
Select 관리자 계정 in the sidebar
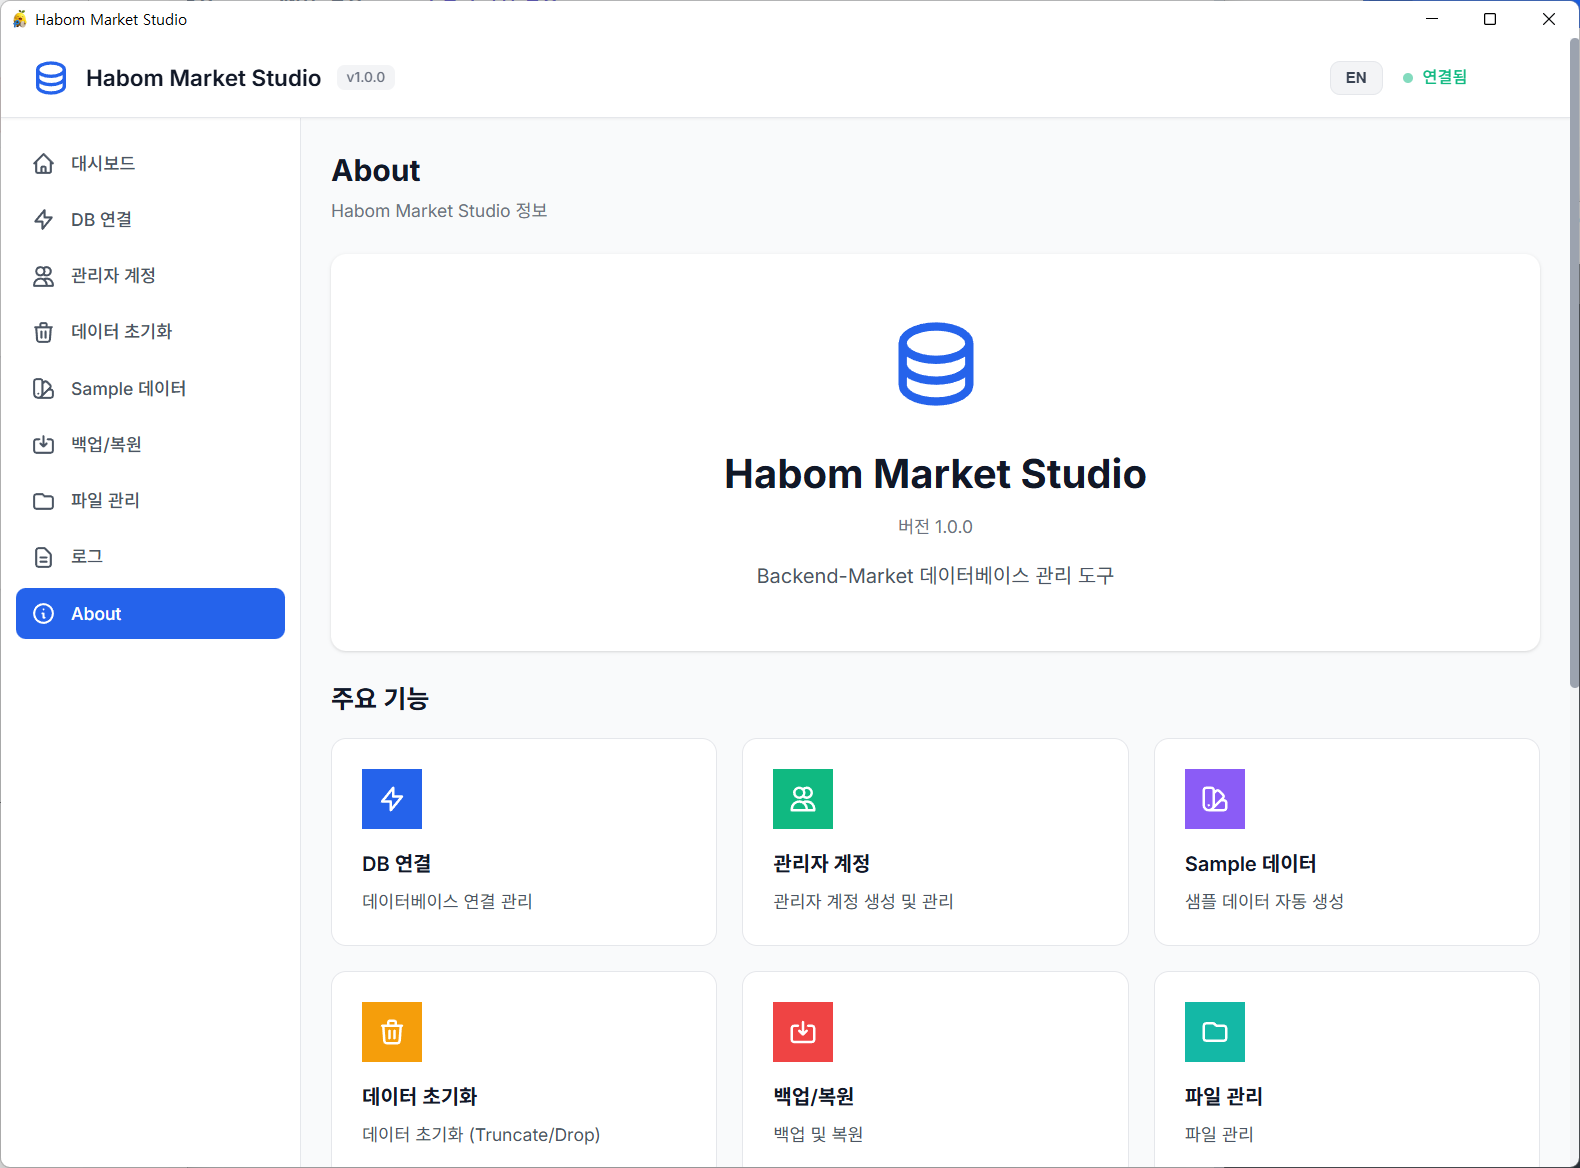[113, 275]
